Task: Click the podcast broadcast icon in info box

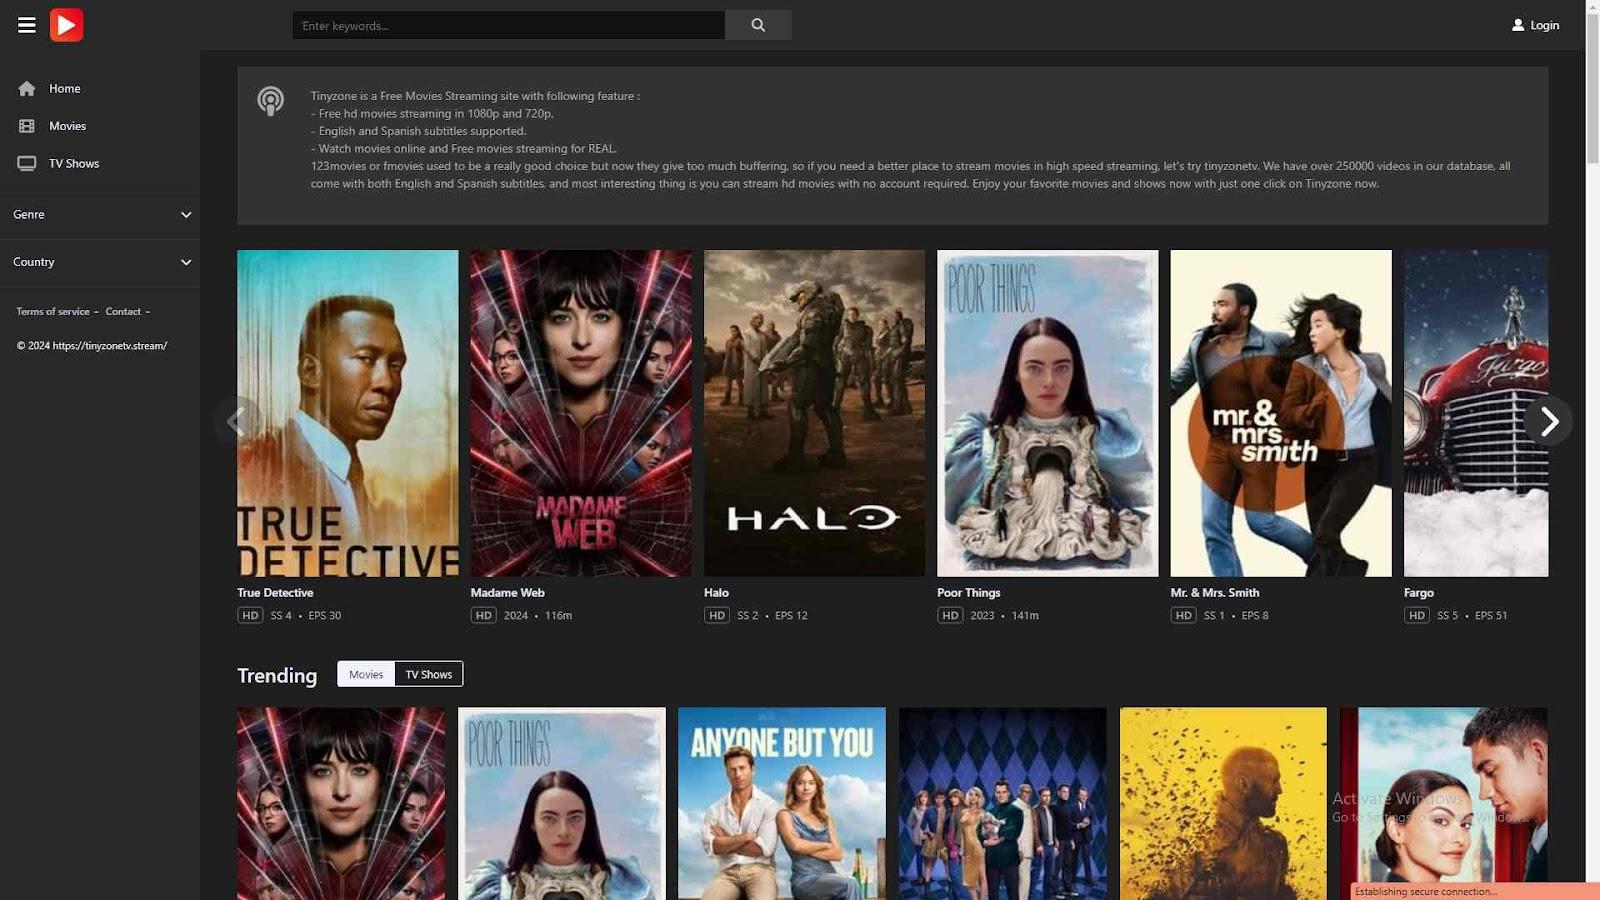Action: point(270,101)
